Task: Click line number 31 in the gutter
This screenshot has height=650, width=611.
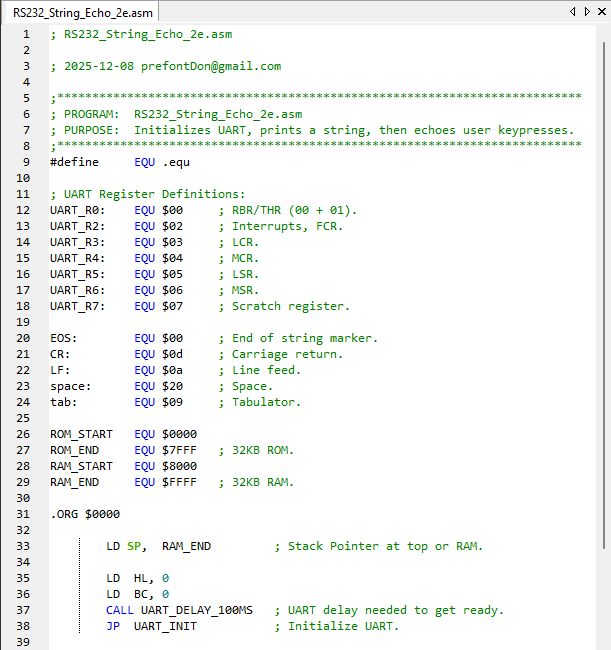Action: click(24, 514)
